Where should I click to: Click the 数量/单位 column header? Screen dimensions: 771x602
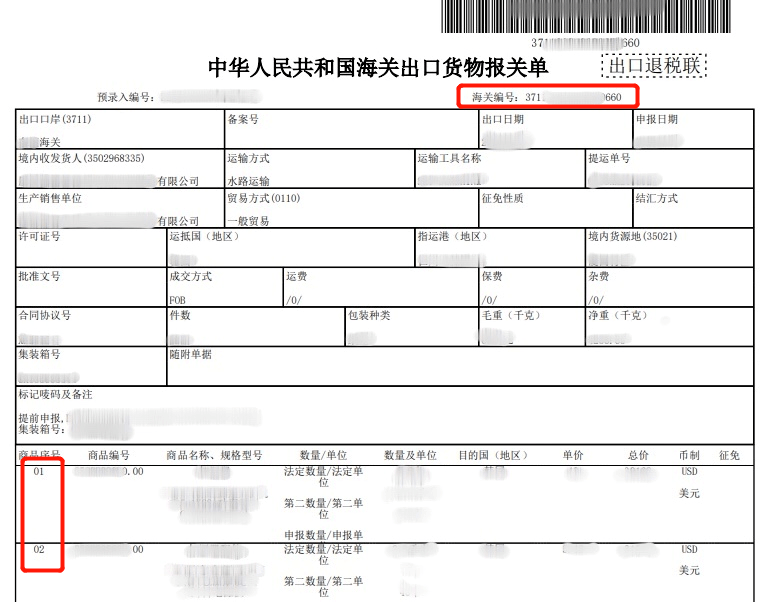(324, 455)
